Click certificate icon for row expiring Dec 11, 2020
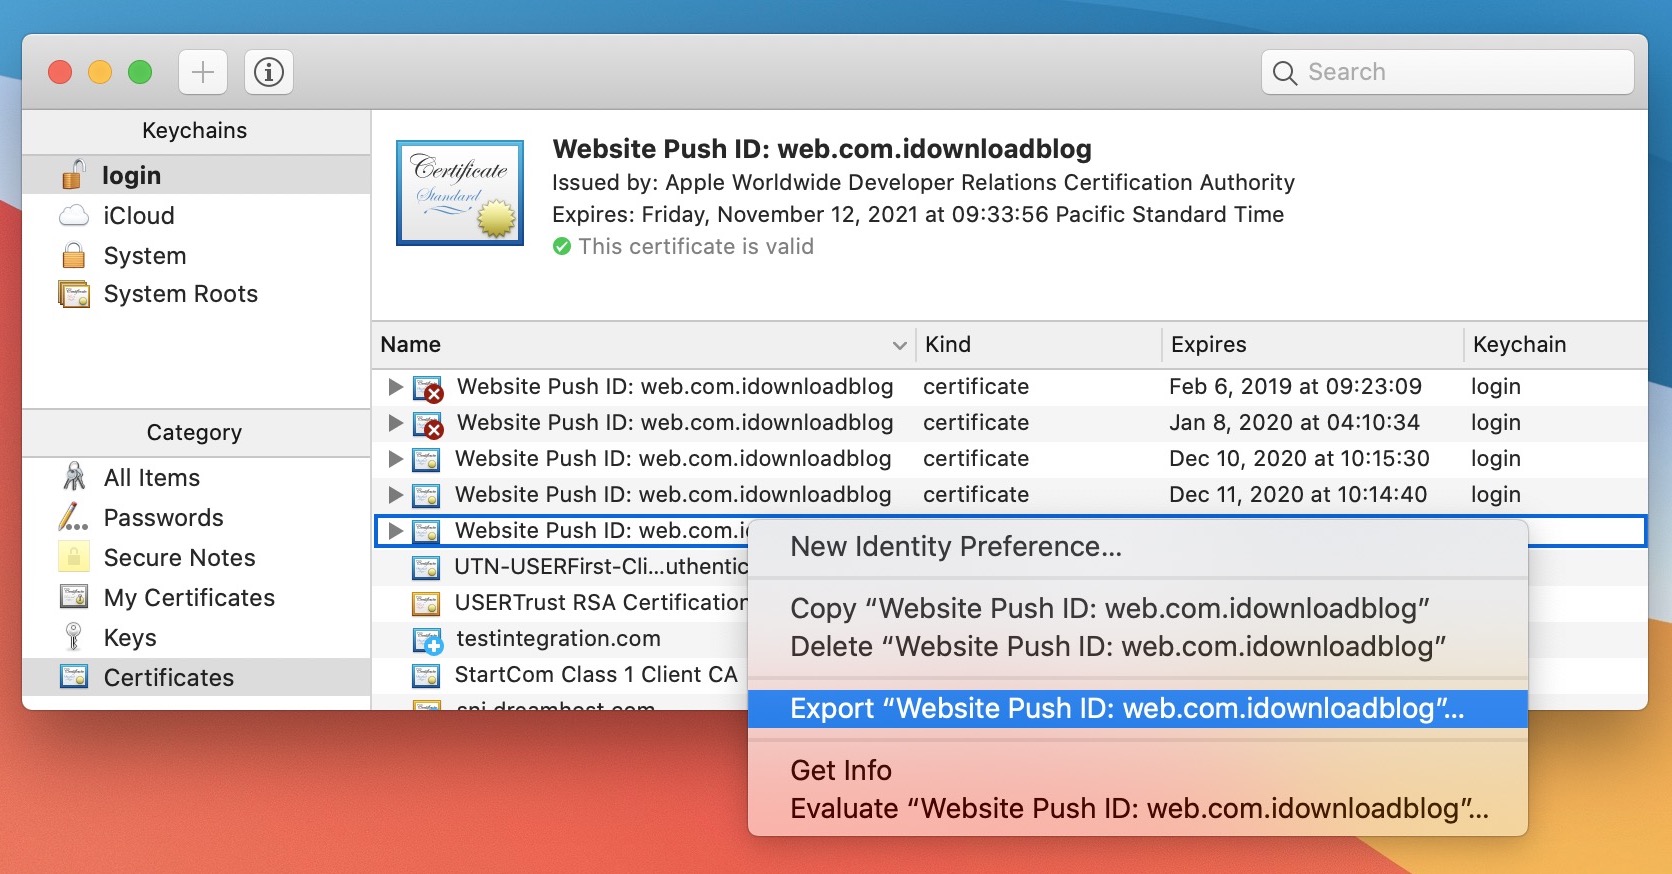Screen dimensions: 1672x874 [x=426, y=495]
